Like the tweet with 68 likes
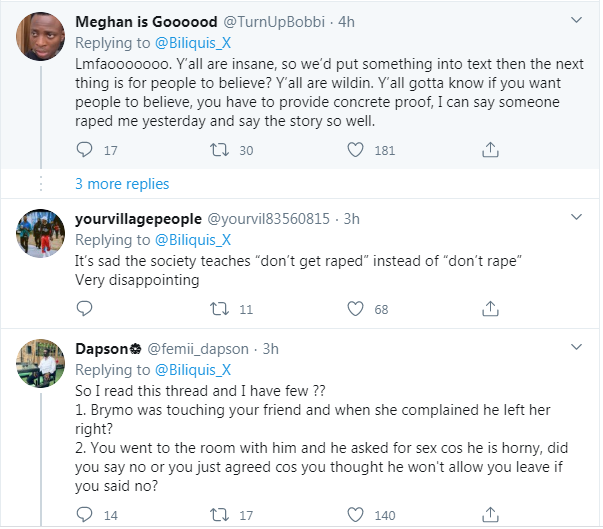 tap(355, 309)
